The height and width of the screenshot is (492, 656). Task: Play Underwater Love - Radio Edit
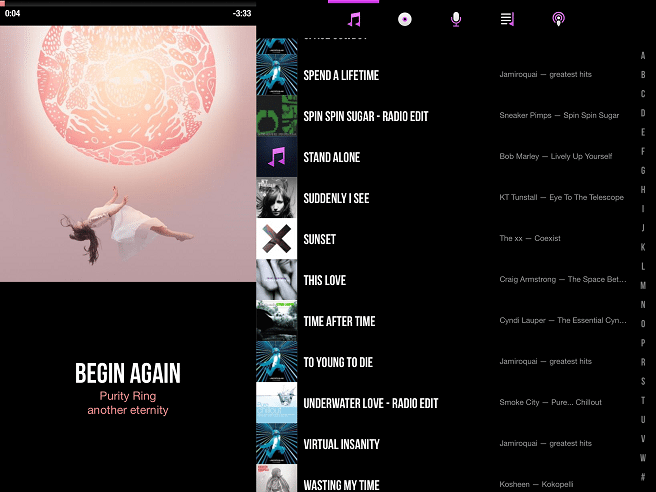tap(444, 403)
